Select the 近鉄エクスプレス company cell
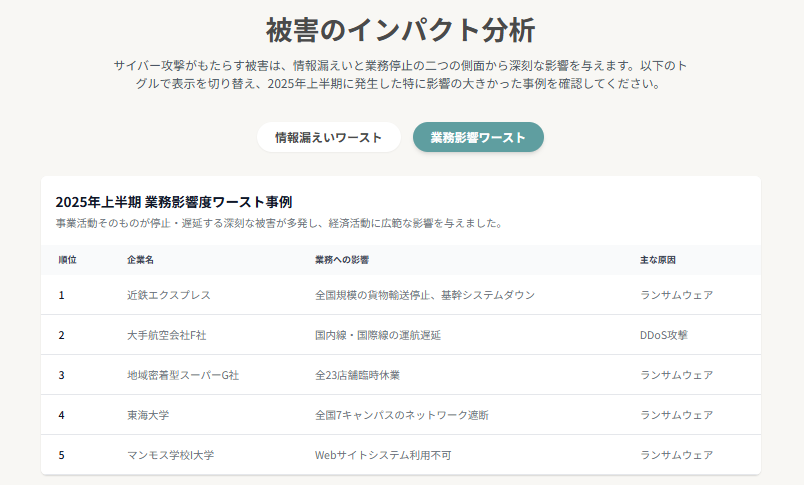Screen dimensions: 804x485 pos(169,295)
